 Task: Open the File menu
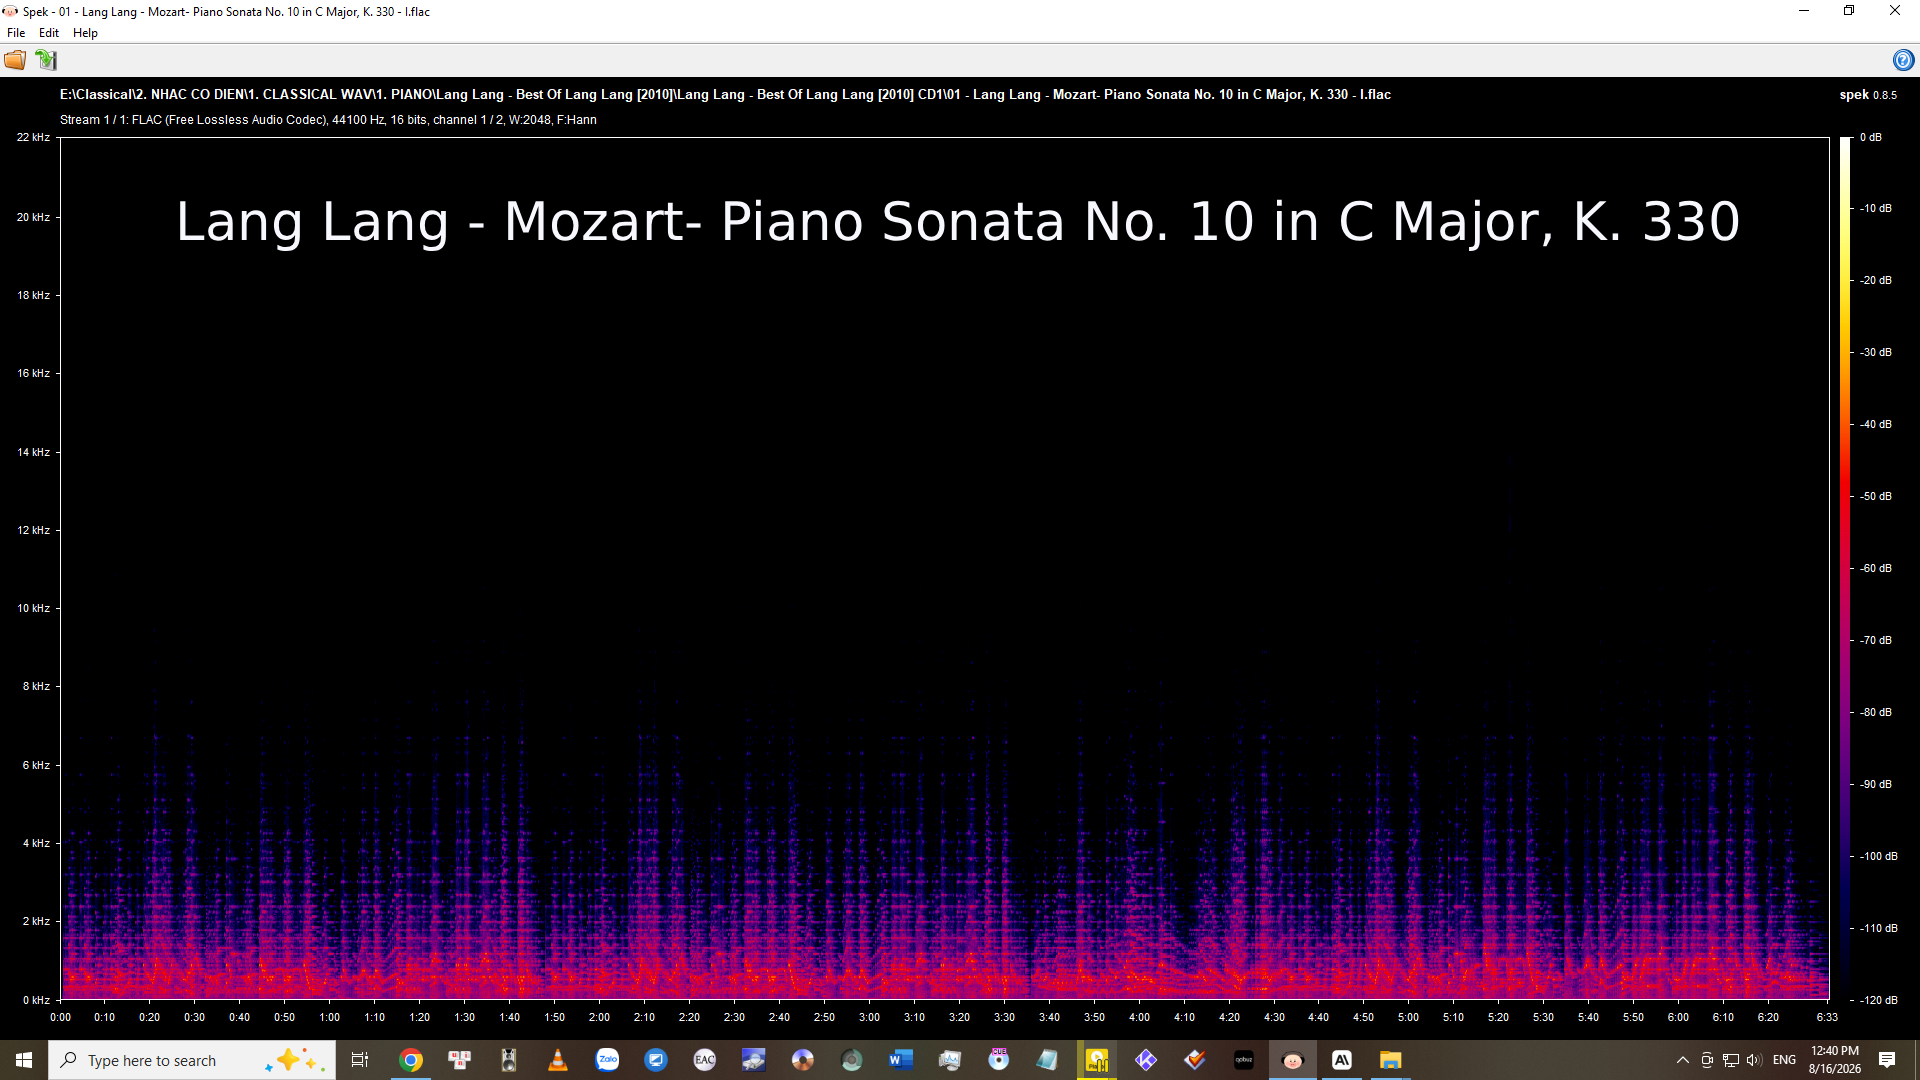[16, 33]
